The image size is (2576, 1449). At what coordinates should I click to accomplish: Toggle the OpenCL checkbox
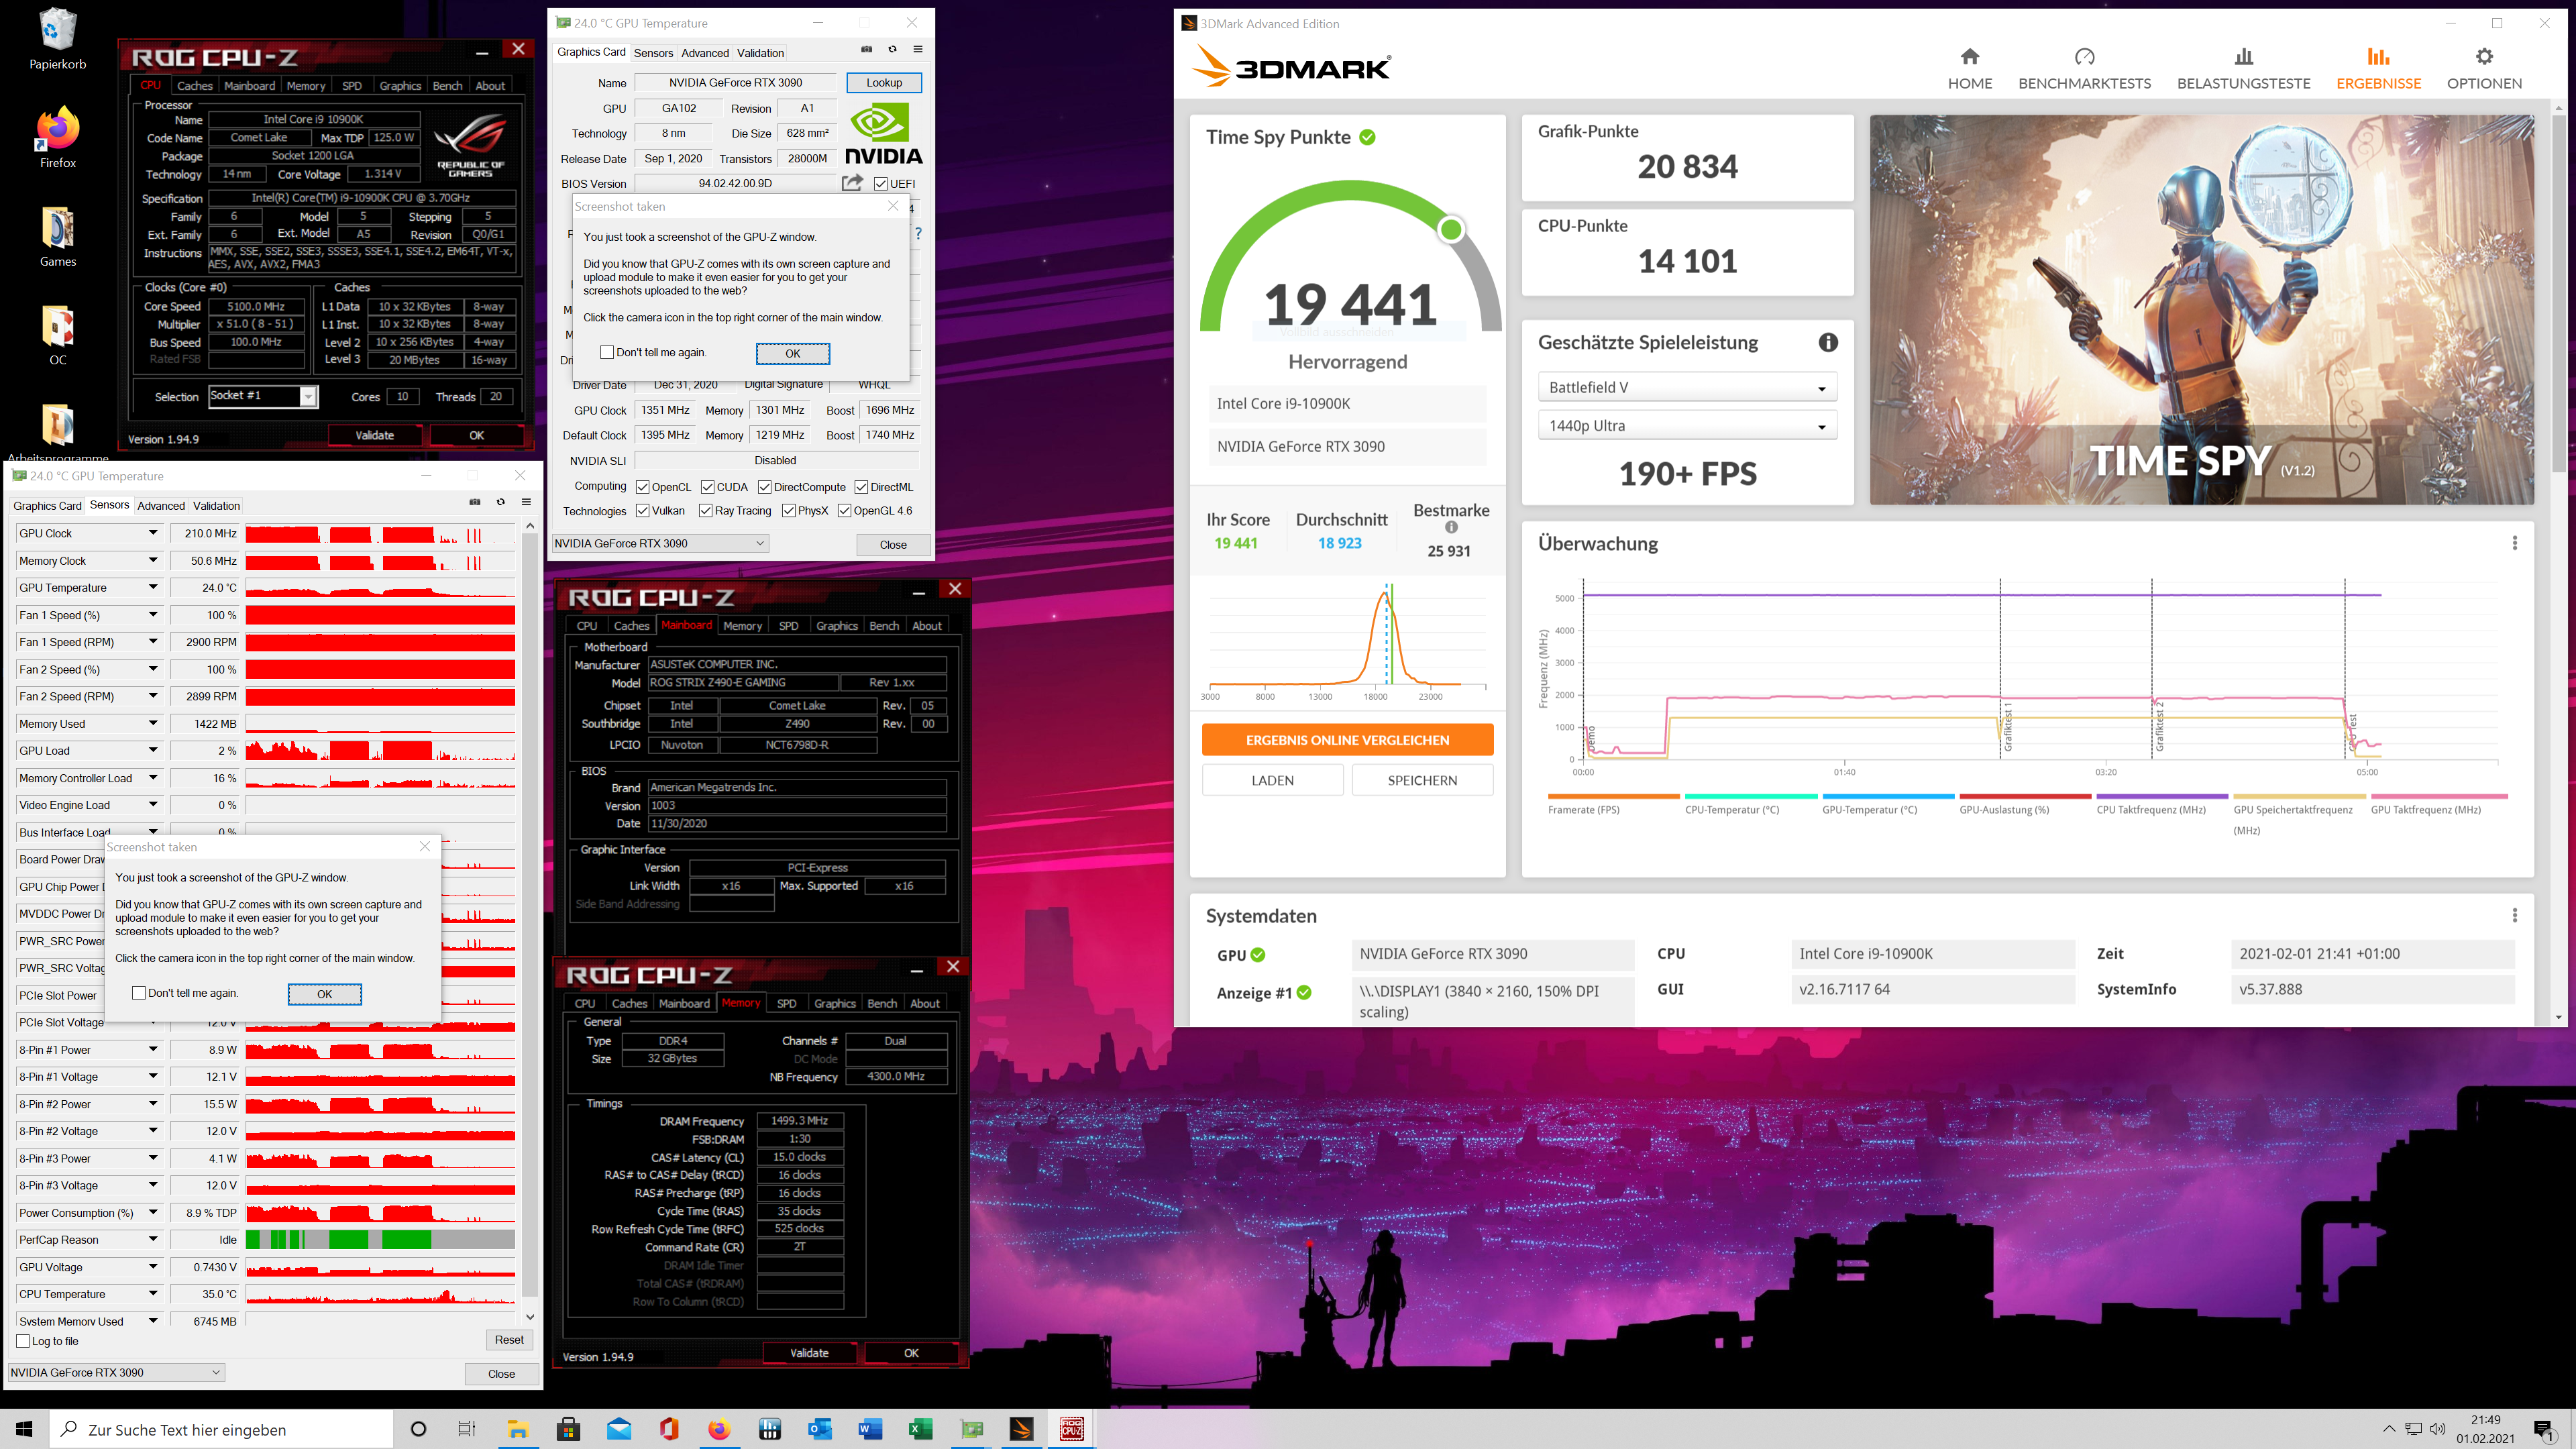pos(642,487)
